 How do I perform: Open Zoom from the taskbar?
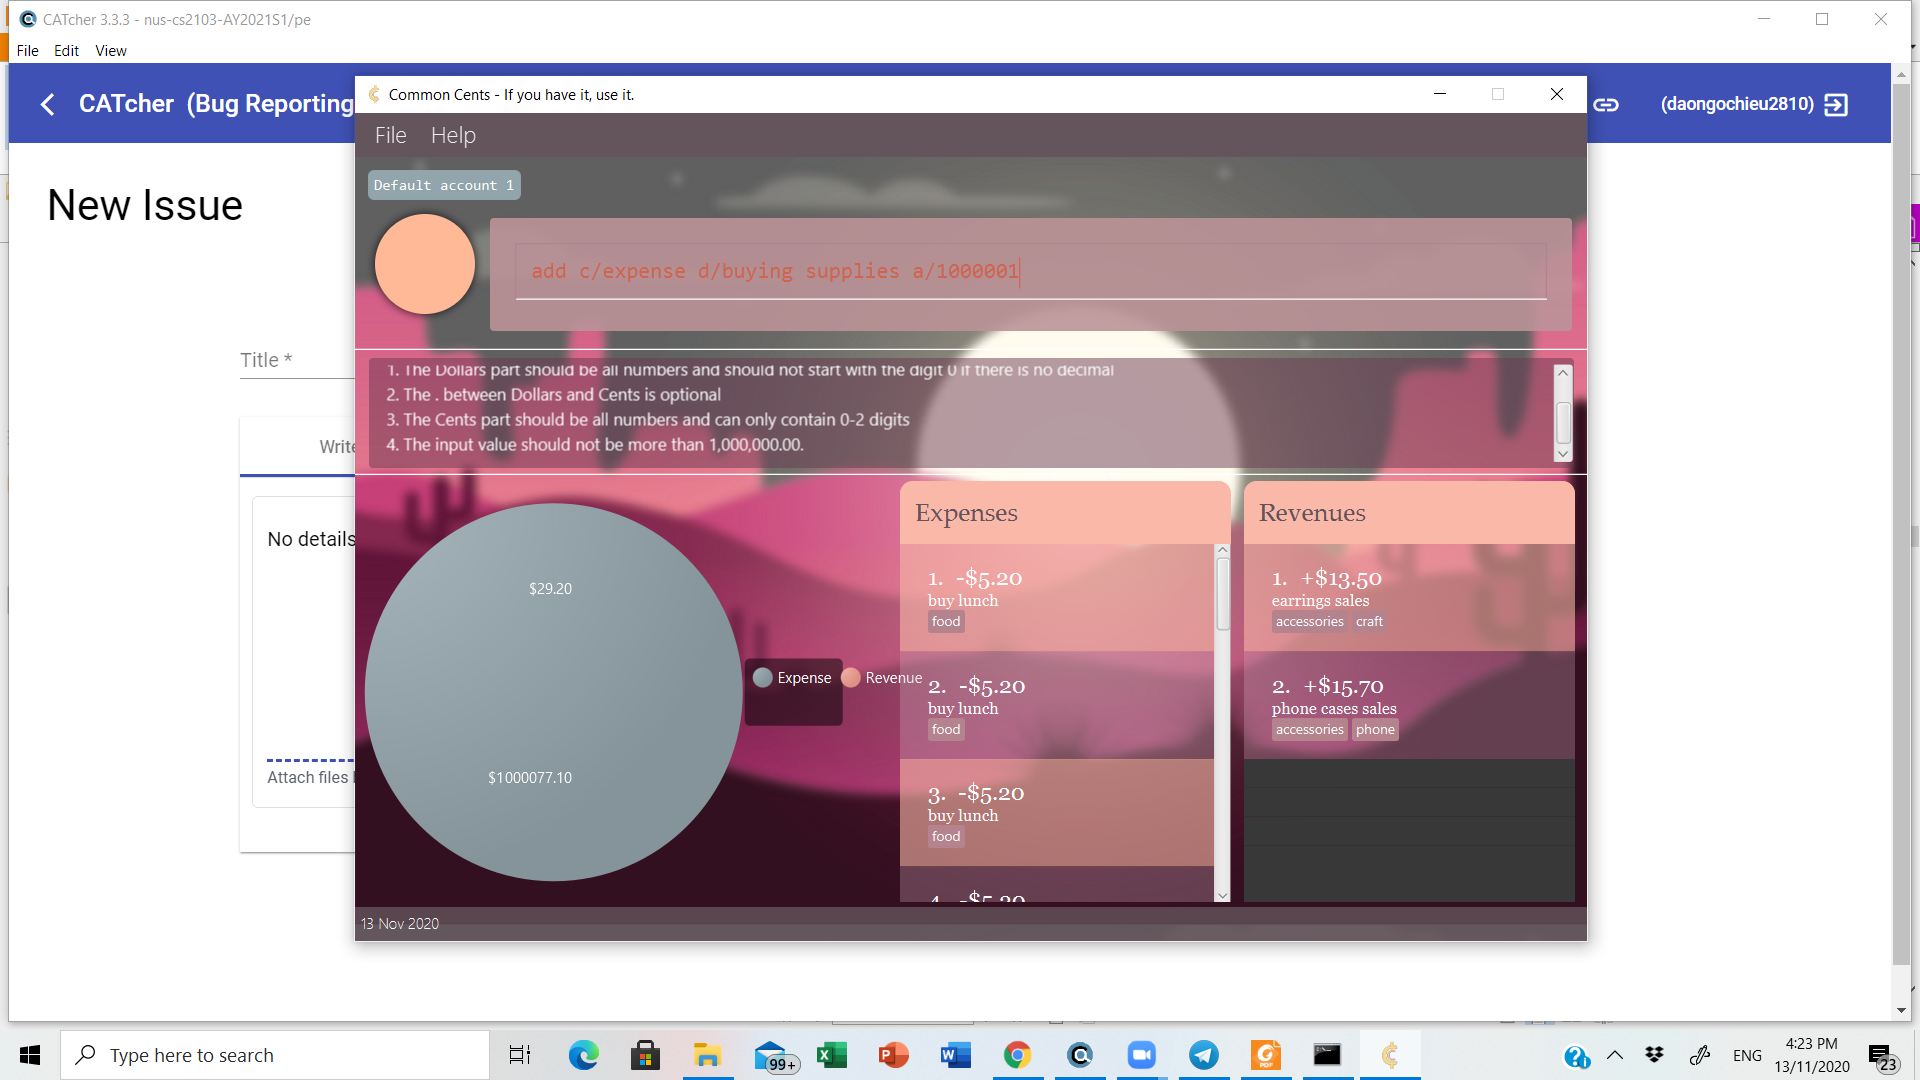[1141, 1055]
